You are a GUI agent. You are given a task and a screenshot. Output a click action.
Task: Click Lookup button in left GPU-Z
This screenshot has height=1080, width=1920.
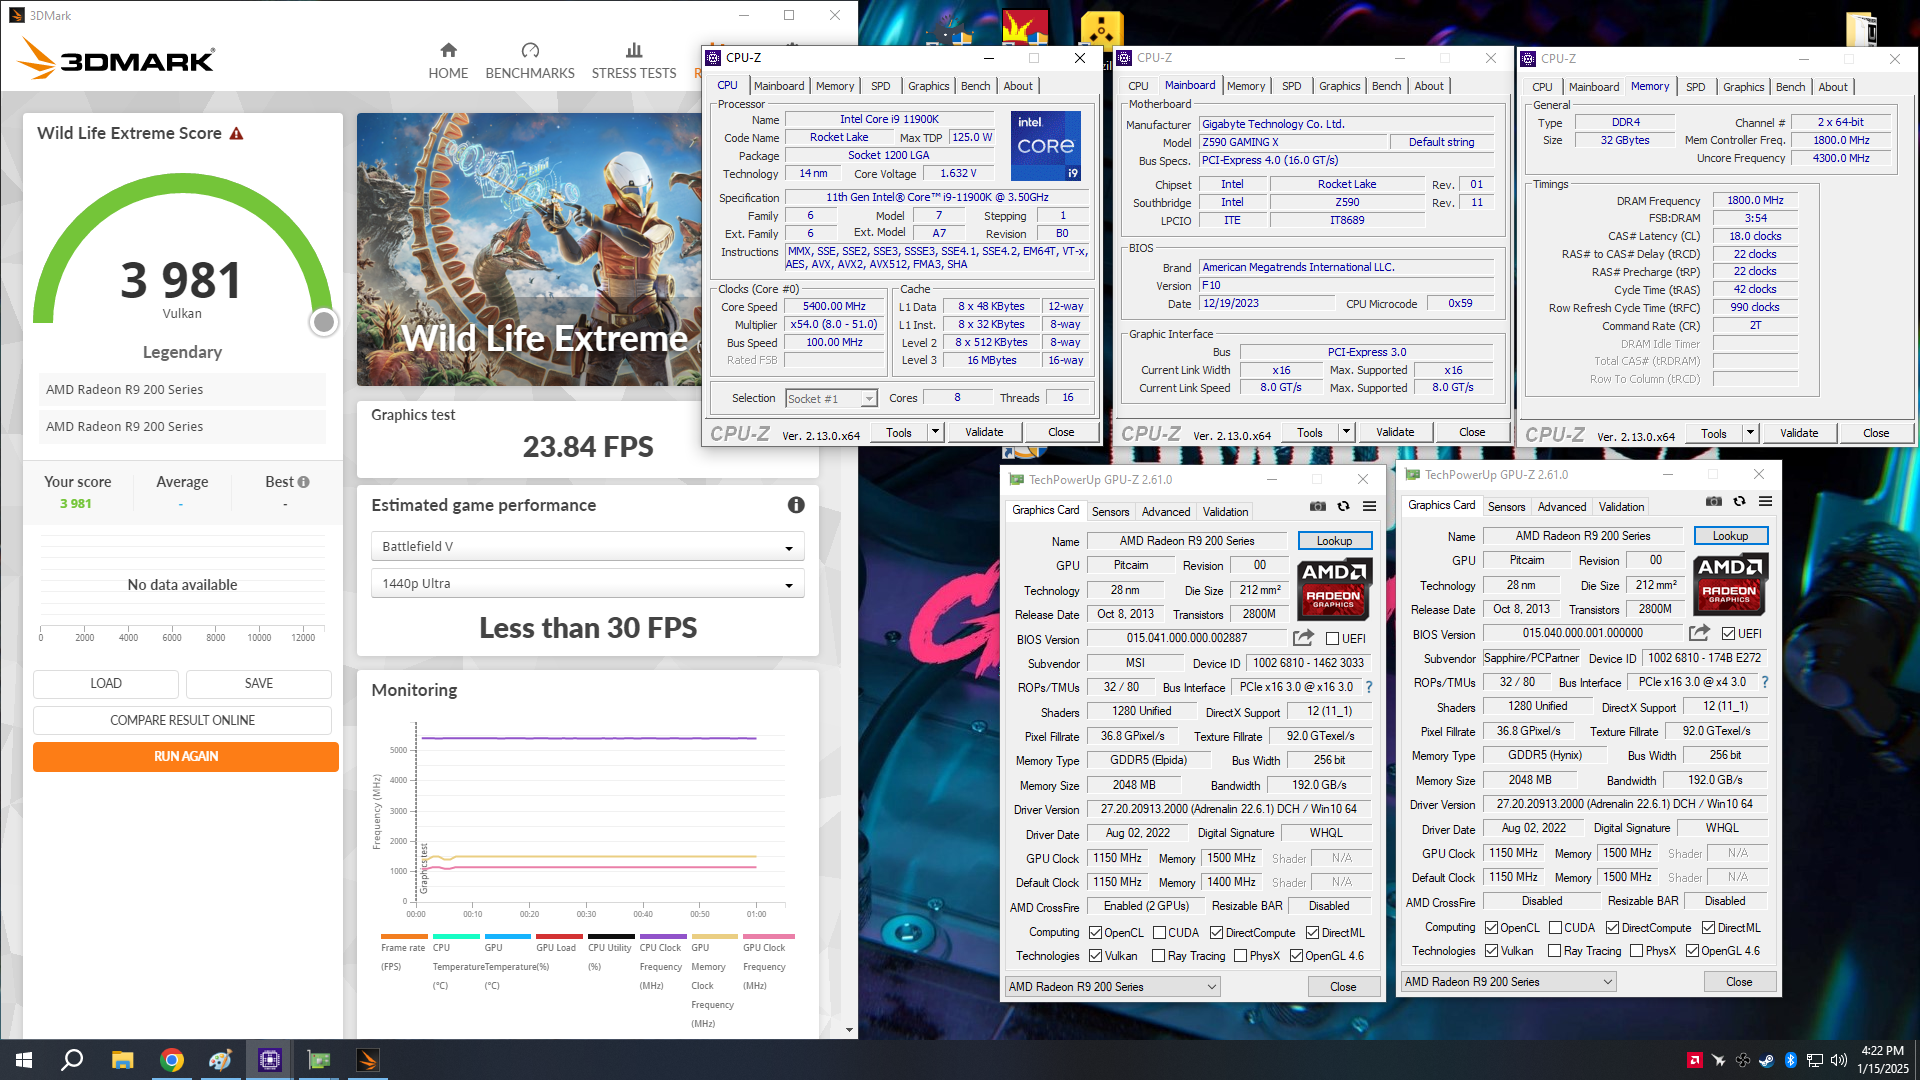[1334, 541]
